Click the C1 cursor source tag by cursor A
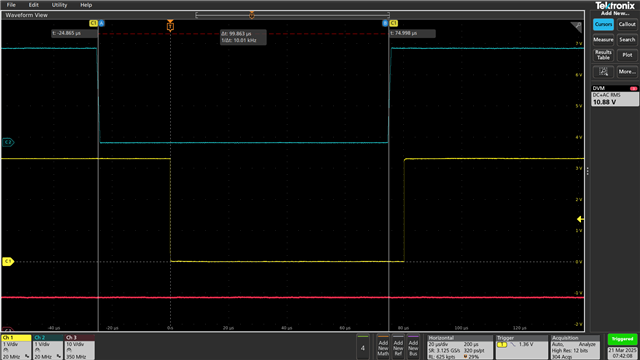Image resolution: width=640 pixels, height=360 pixels. click(93, 23)
